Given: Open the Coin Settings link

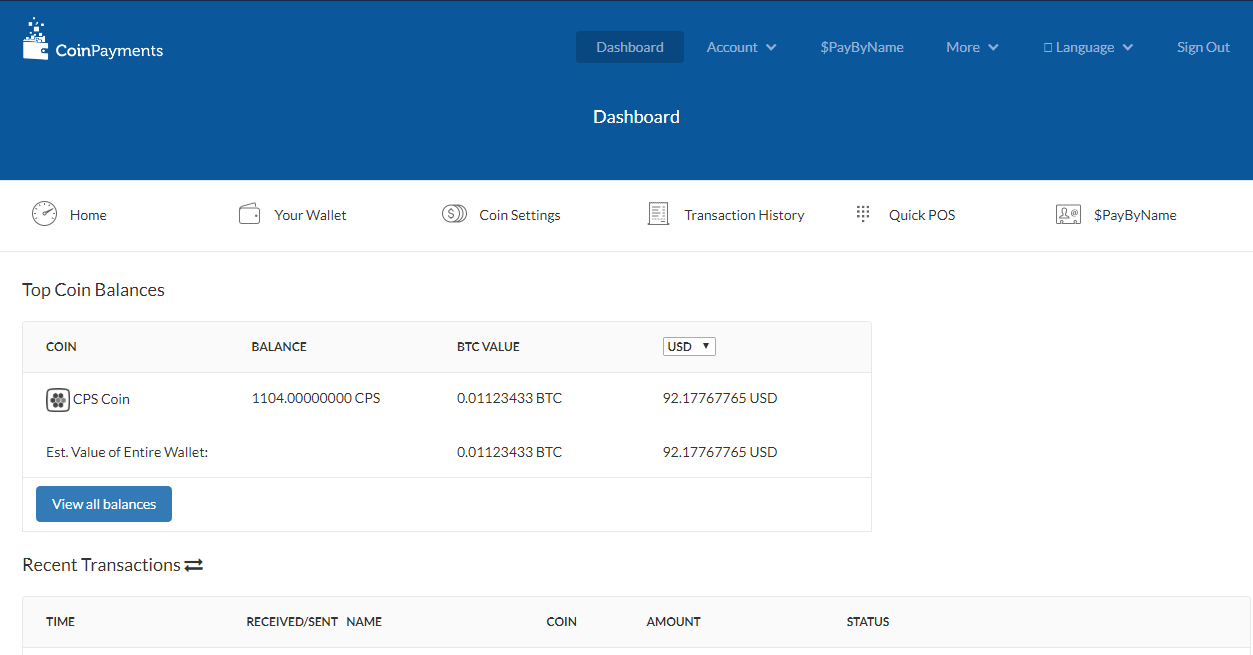Looking at the screenshot, I should click(x=520, y=215).
